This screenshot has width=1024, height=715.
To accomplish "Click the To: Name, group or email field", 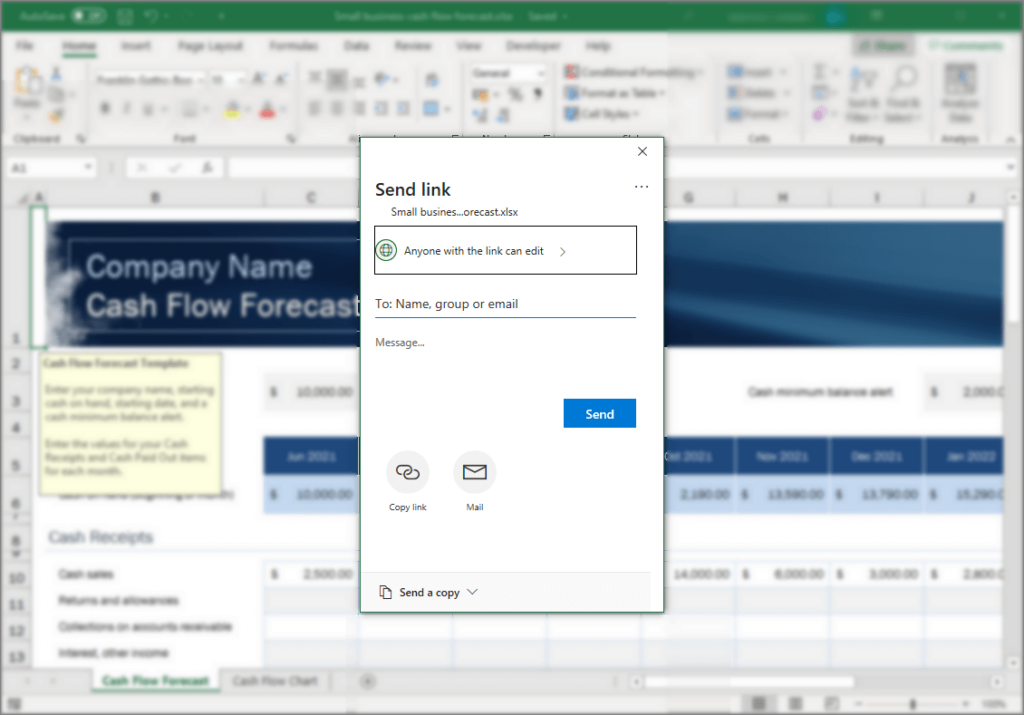I will click(505, 304).
